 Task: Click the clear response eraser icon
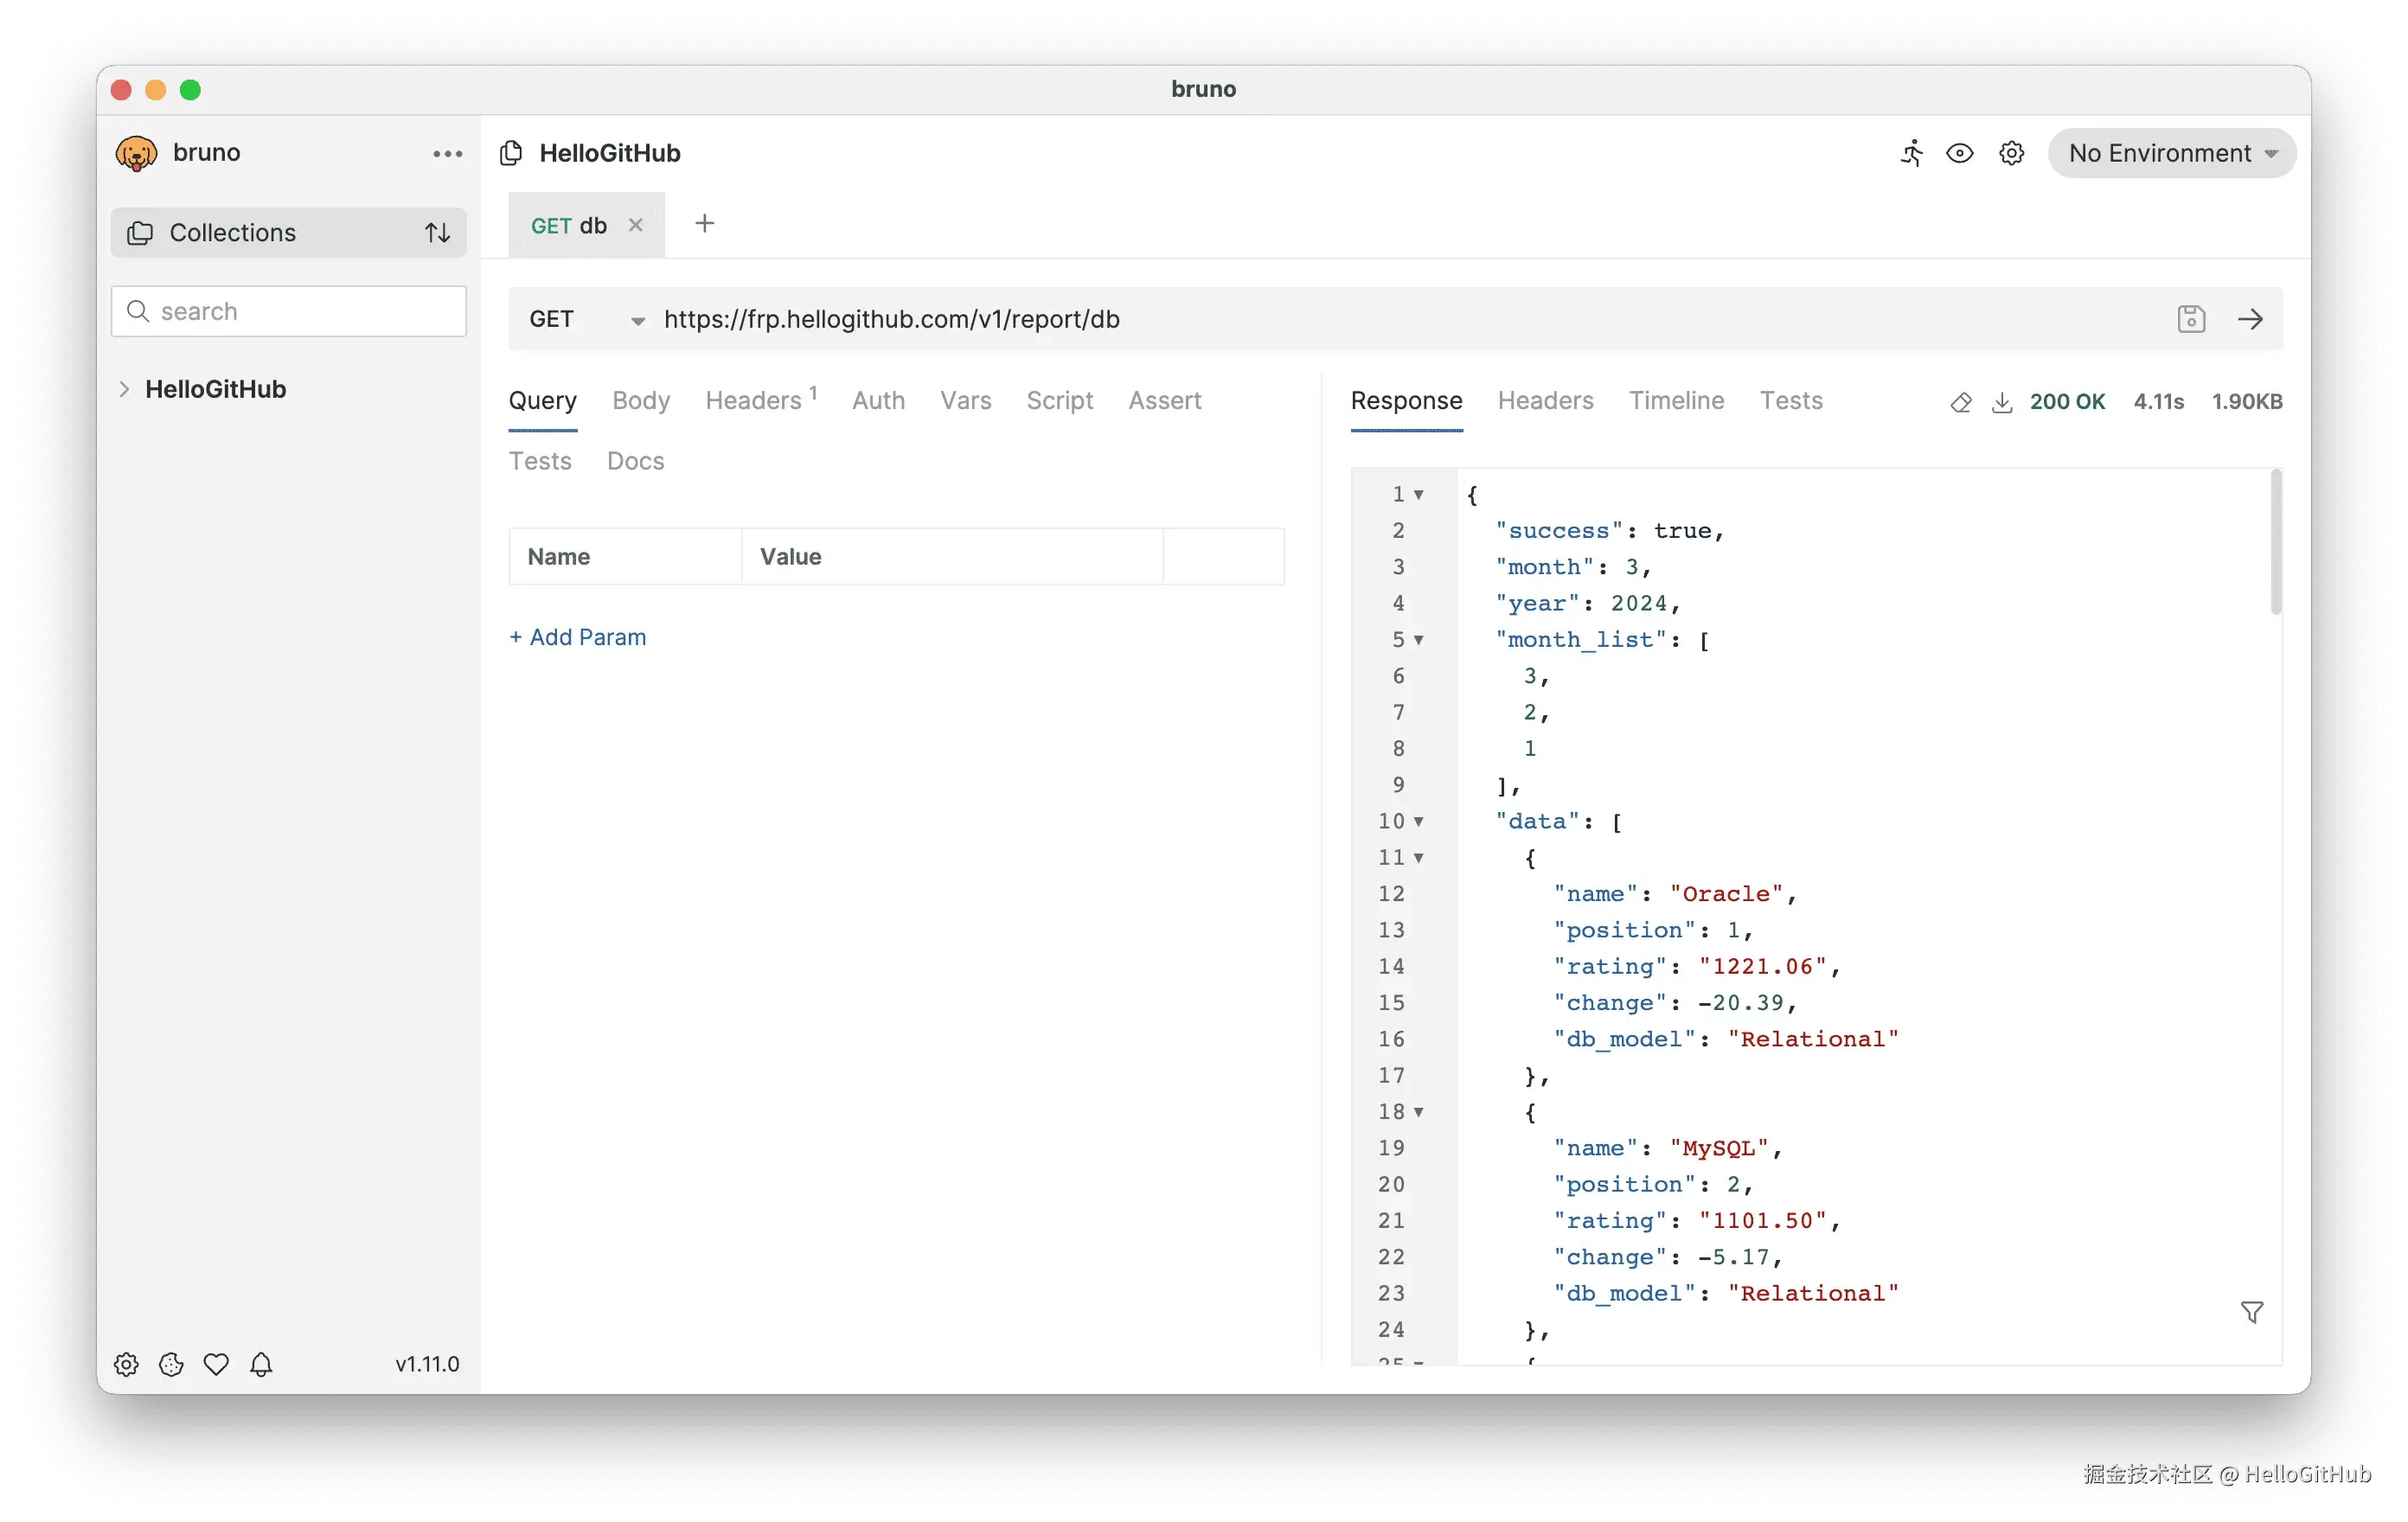(x=1960, y=402)
